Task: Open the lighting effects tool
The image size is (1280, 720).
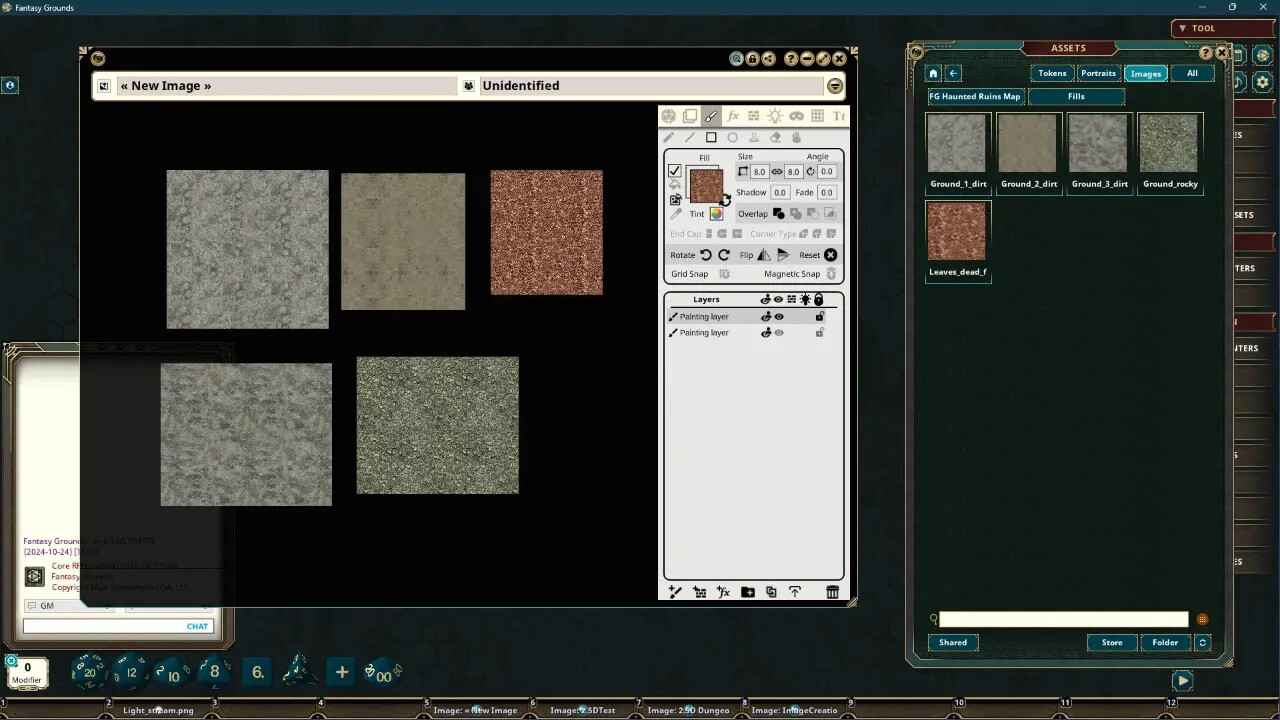Action: coord(775,116)
